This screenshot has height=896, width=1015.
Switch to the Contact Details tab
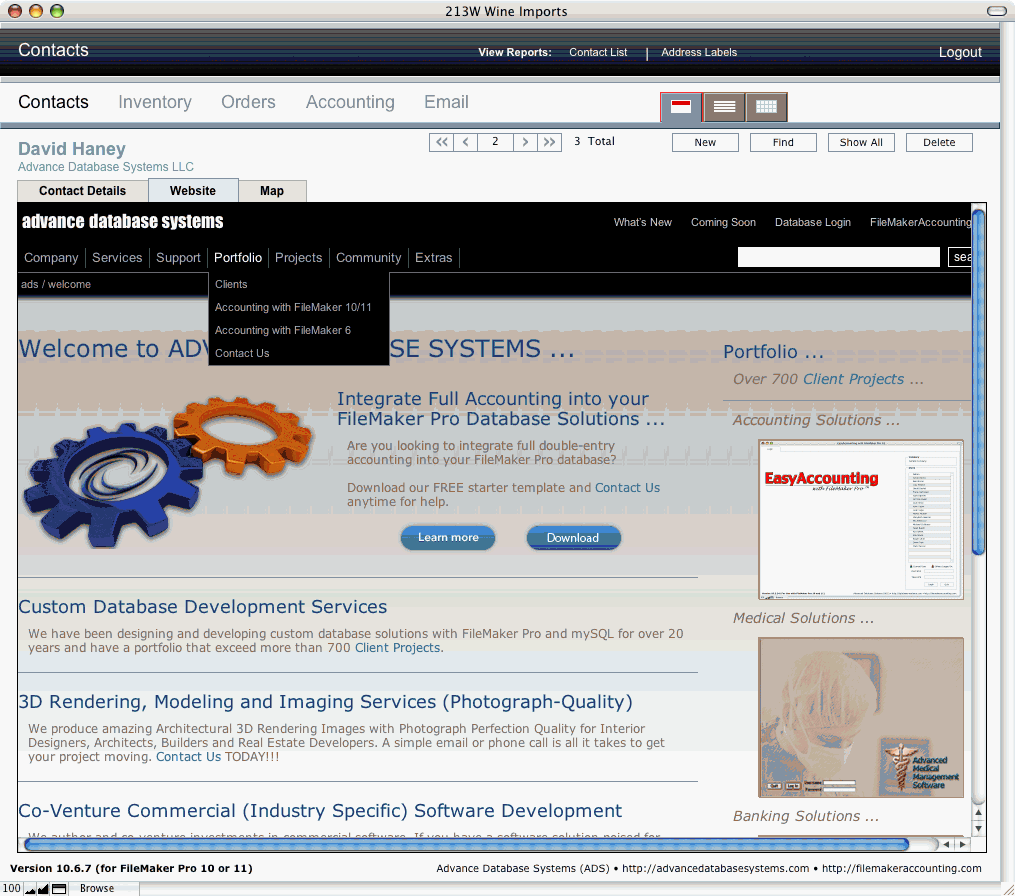point(82,191)
